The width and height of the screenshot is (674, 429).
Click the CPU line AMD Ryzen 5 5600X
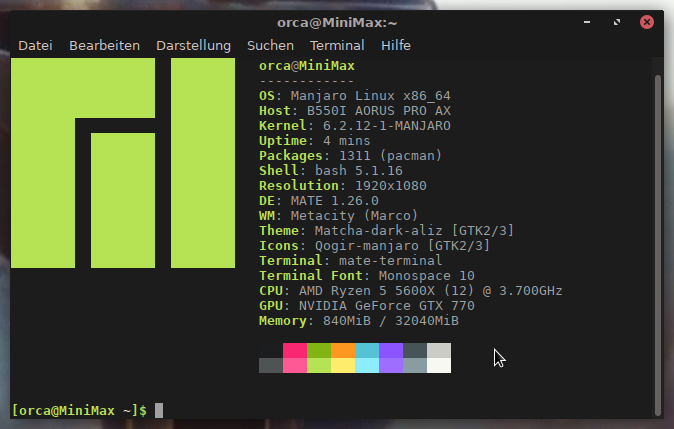(411, 291)
